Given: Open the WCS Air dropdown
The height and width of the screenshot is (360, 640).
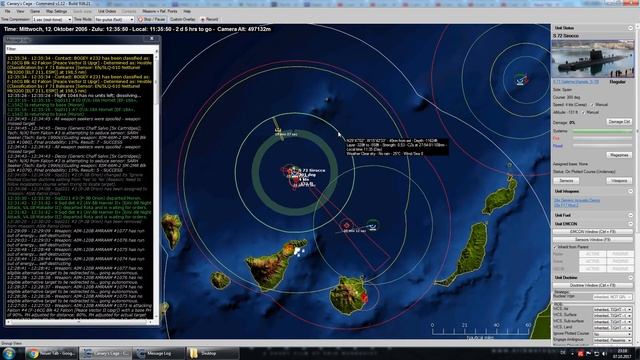Looking at the screenshot, I should tap(612, 309).
